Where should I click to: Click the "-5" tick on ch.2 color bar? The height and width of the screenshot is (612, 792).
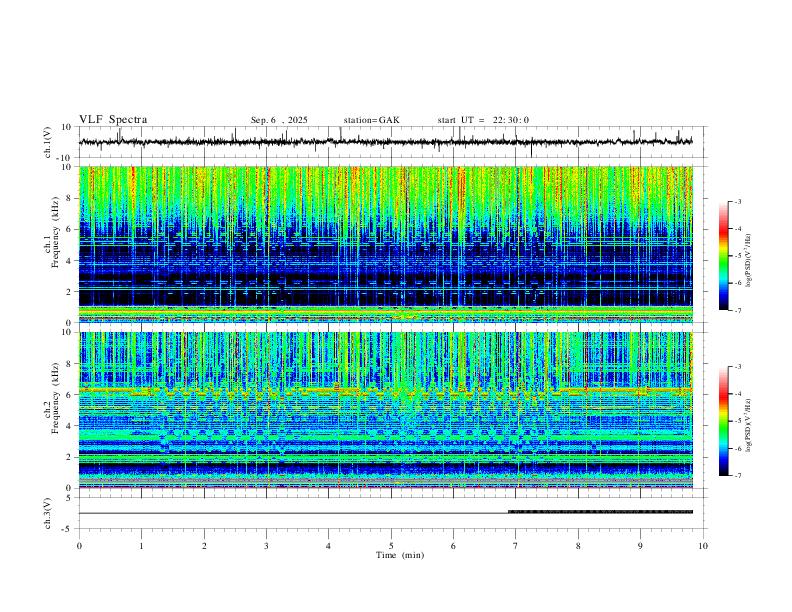(x=737, y=421)
